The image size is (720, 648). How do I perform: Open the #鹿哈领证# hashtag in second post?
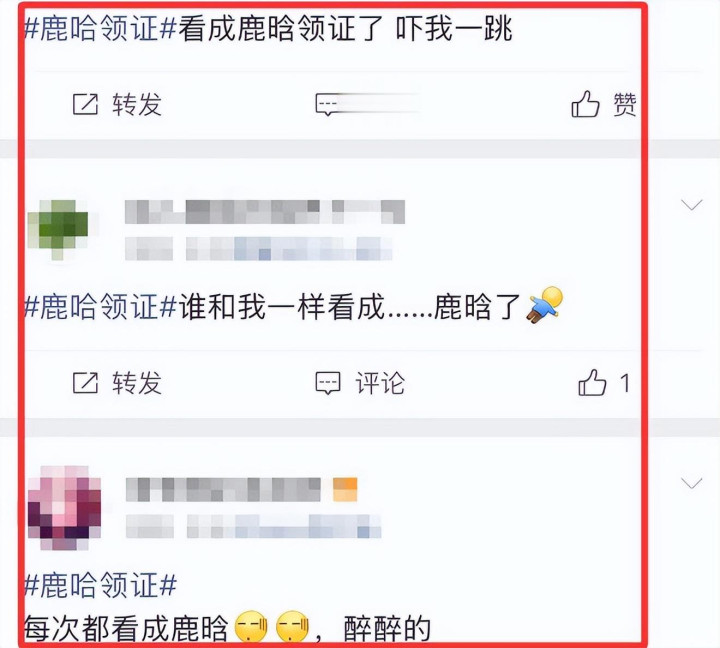pyautogui.click(x=100, y=306)
